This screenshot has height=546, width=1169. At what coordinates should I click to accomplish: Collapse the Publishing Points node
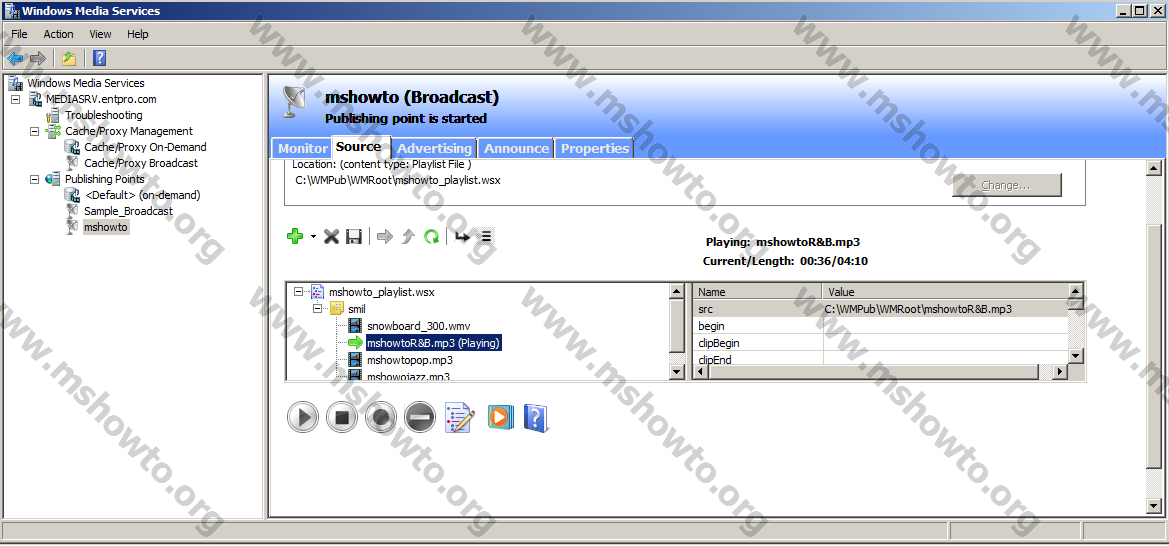point(34,179)
